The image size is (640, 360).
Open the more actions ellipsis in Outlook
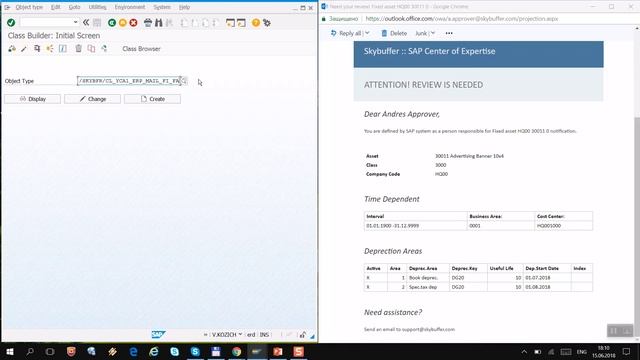click(x=449, y=33)
